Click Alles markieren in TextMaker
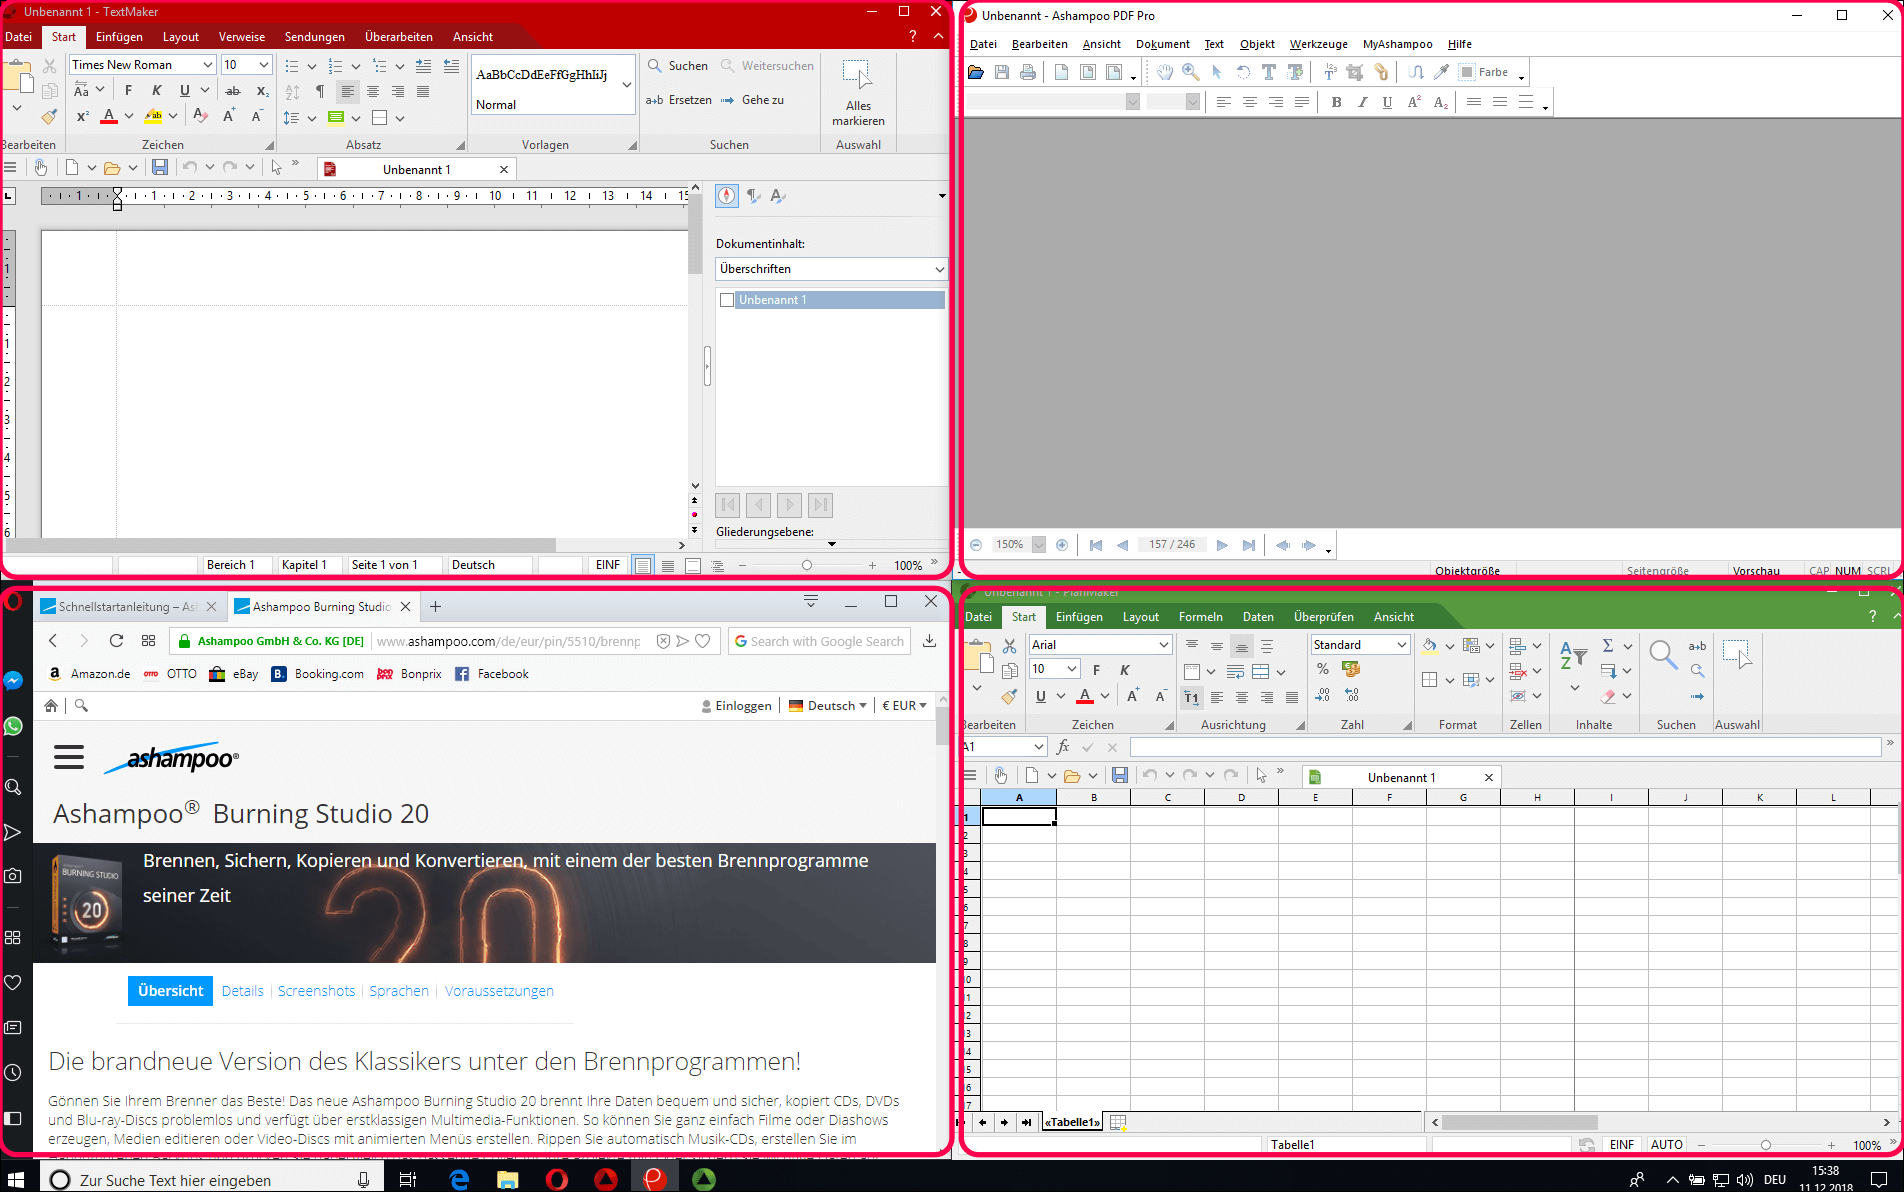The image size is (1904, 1192). pyautogui.click(x=858, y=92)
